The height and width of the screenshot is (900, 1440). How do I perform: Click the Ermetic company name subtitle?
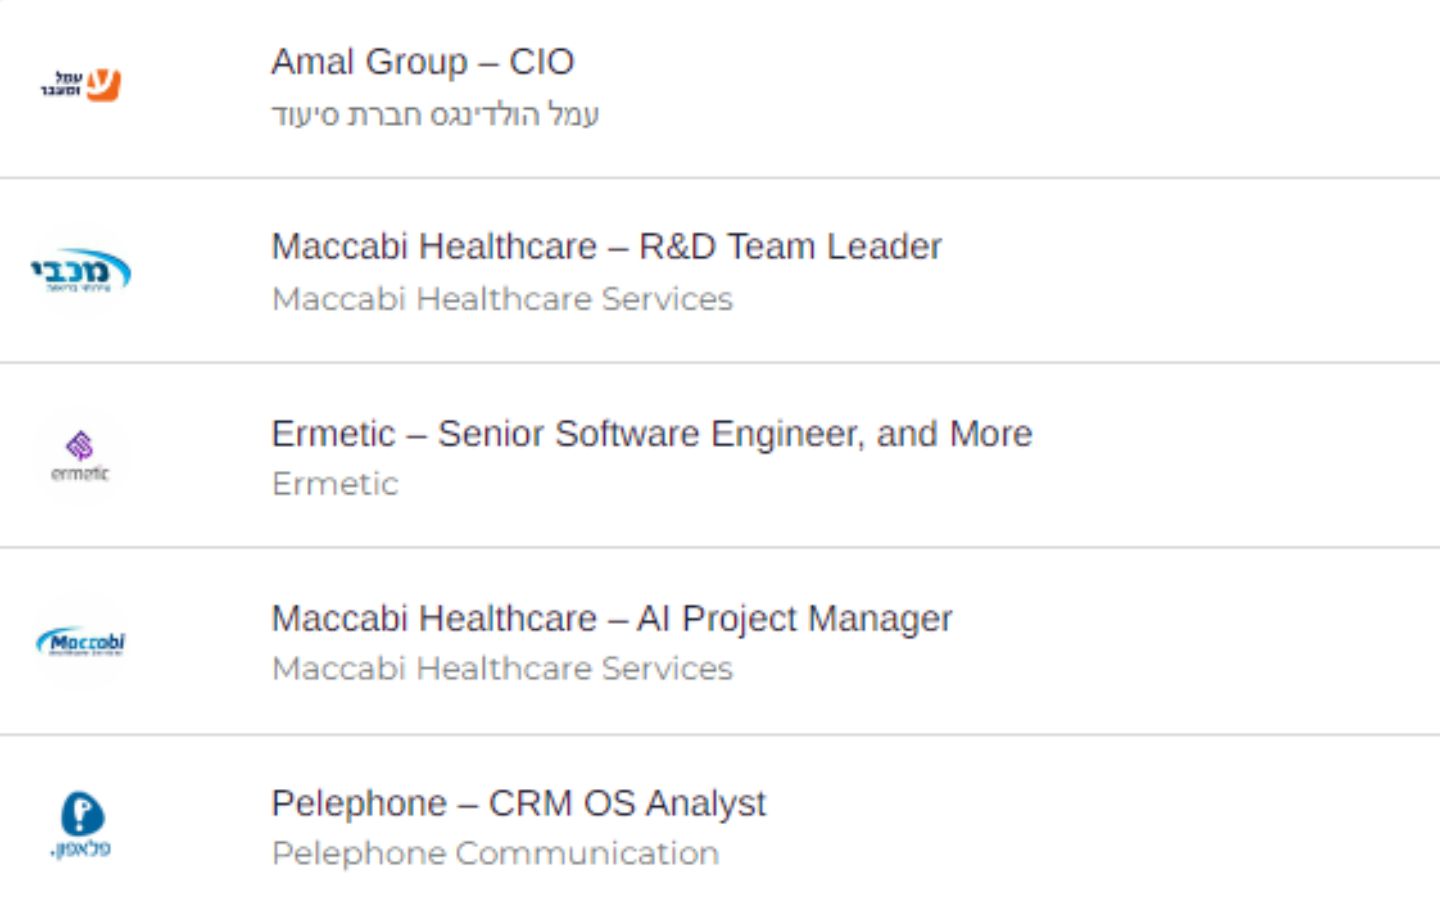335,483
